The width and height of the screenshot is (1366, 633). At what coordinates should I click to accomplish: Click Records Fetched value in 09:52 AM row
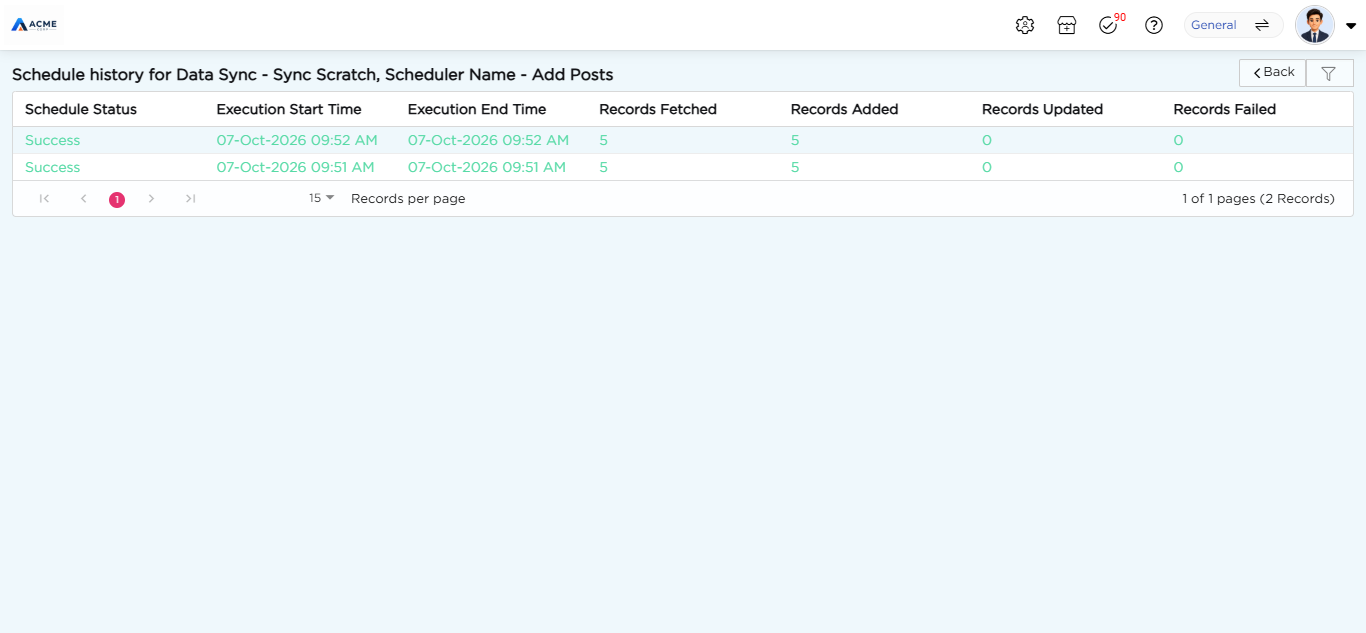pos(604,140)
